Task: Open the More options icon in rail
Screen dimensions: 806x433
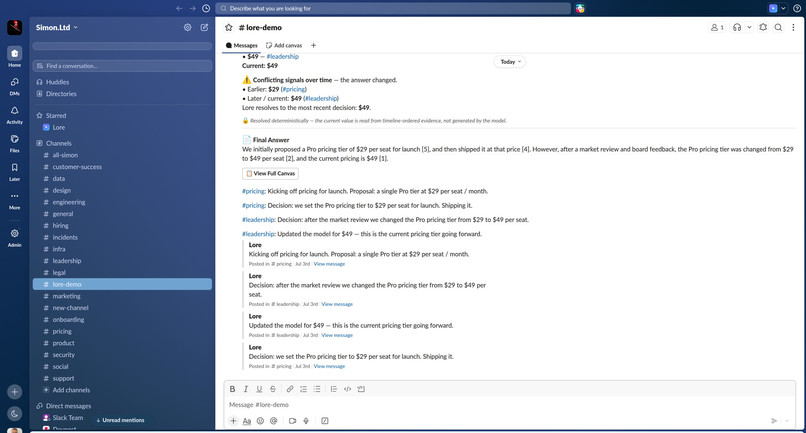Action: point(14,196)
